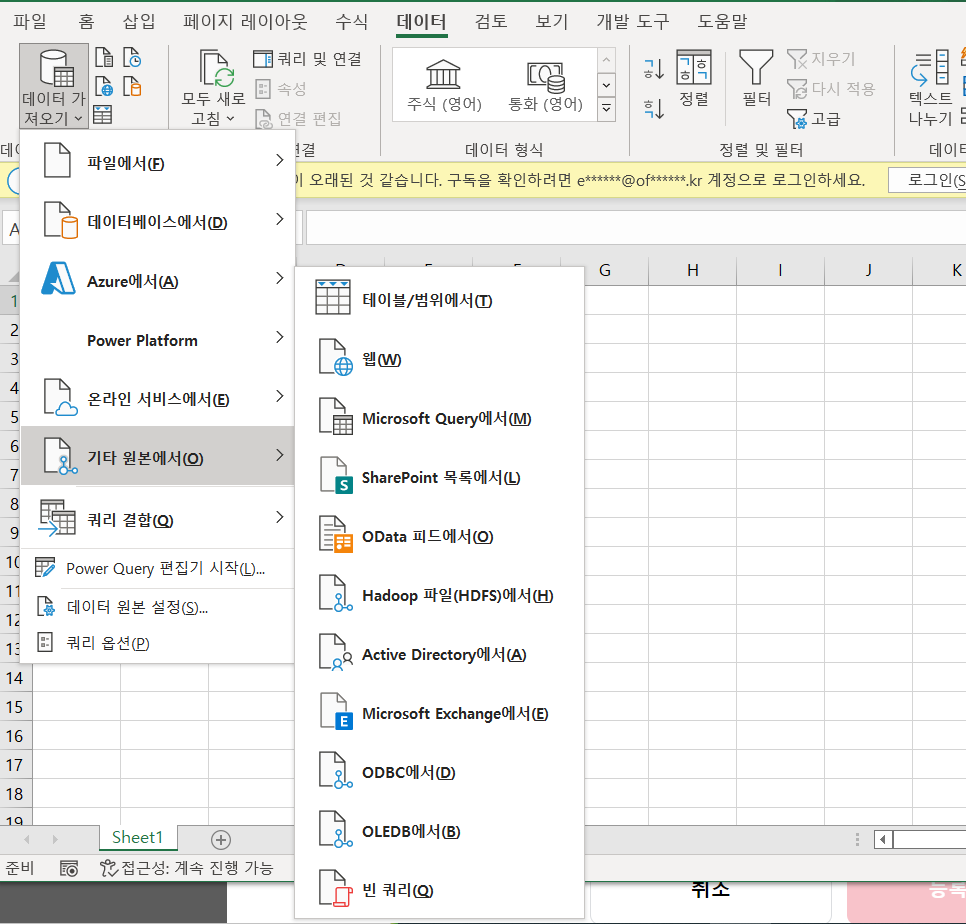Image resolution: width=966 pixels, height=924 pixels.
Task: Click 접근성: 계속 진행 가능 status
Action: pos(187,868)
